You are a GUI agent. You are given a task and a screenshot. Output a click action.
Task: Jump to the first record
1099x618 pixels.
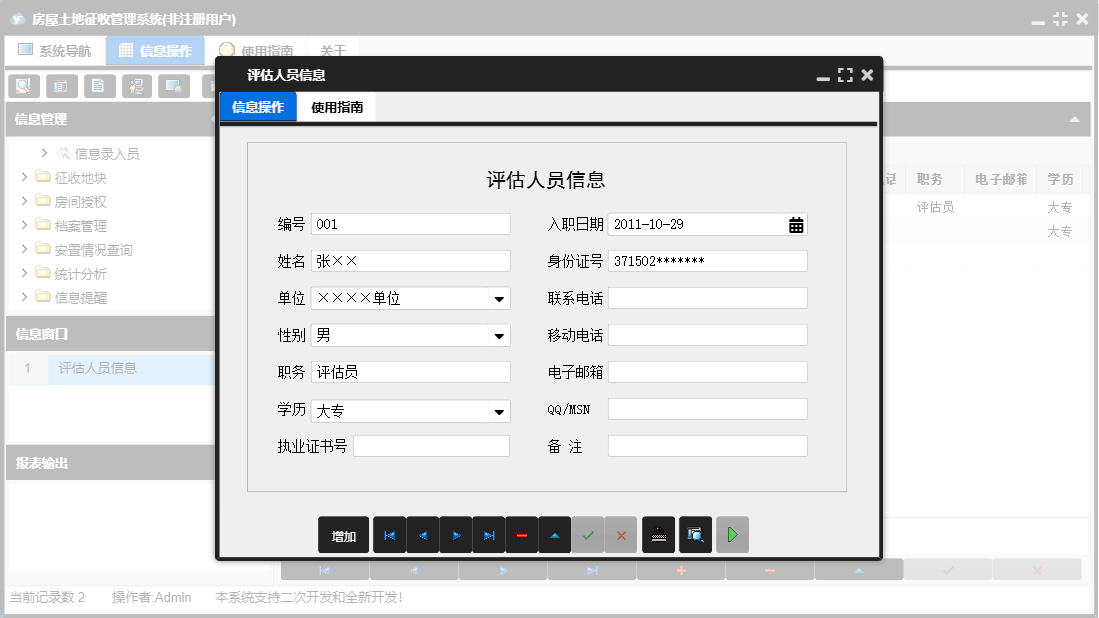pyautogui.click(x=389, y=534)
